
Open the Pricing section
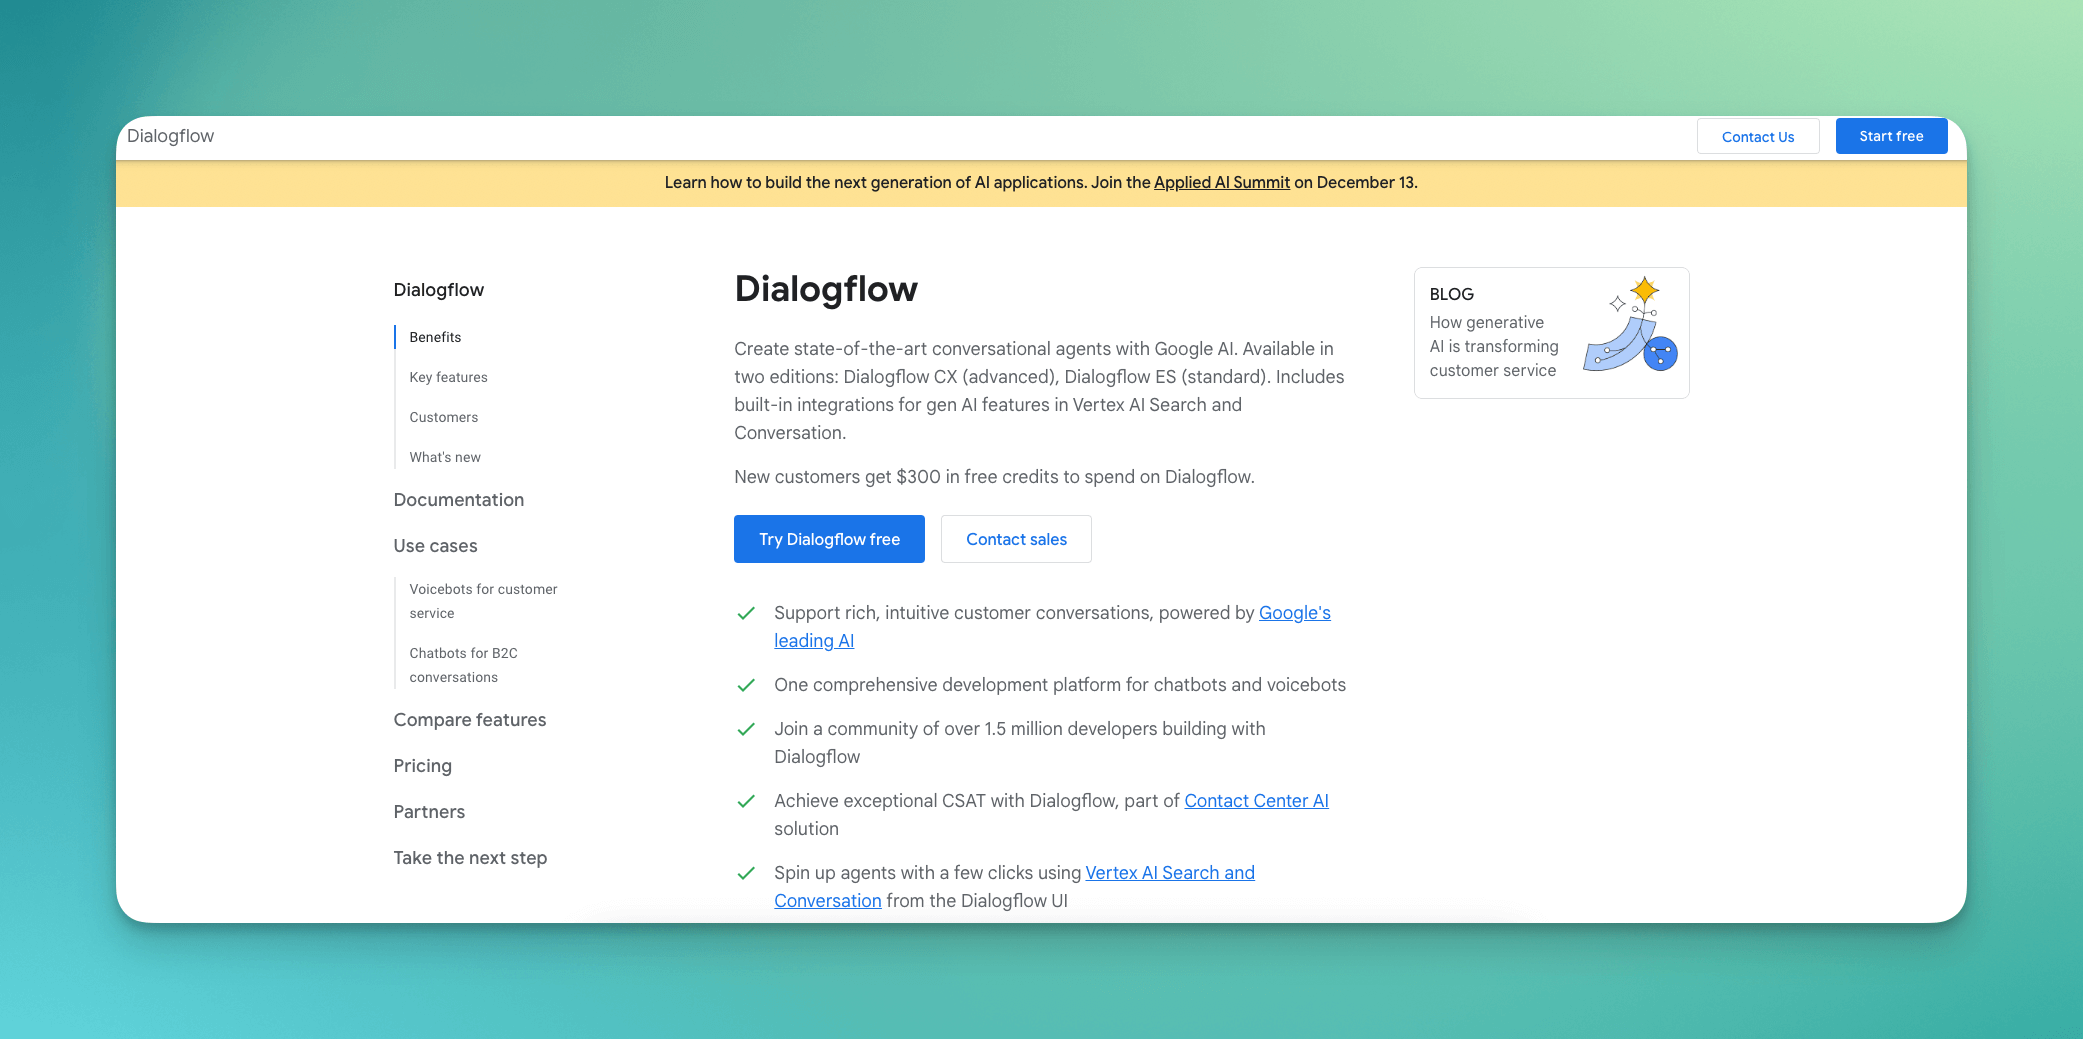point(422,766)
